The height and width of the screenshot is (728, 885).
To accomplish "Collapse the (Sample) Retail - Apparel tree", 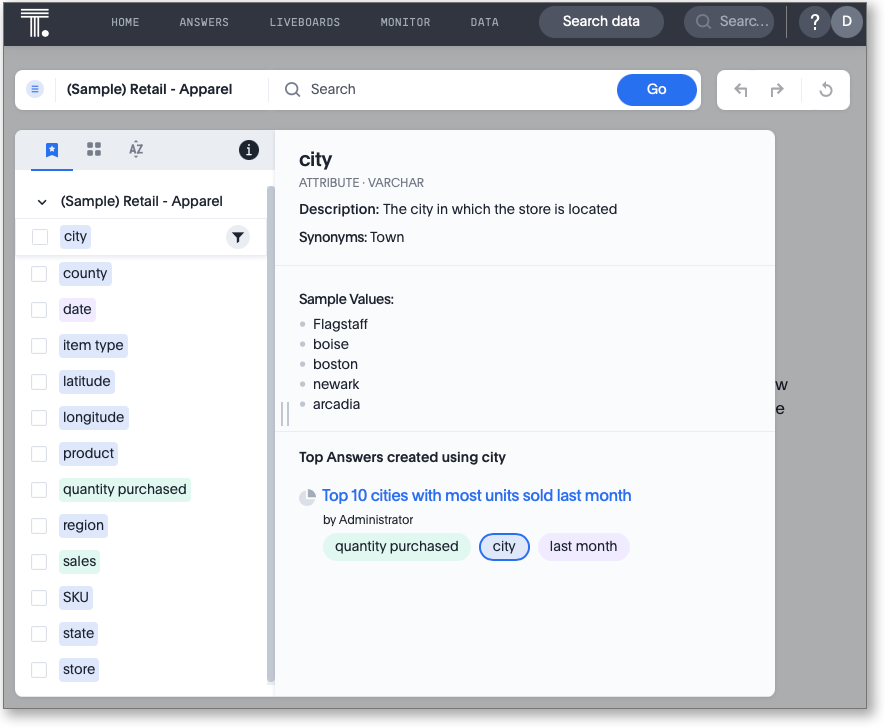I will pyautogui.click(x=42, y=202).
